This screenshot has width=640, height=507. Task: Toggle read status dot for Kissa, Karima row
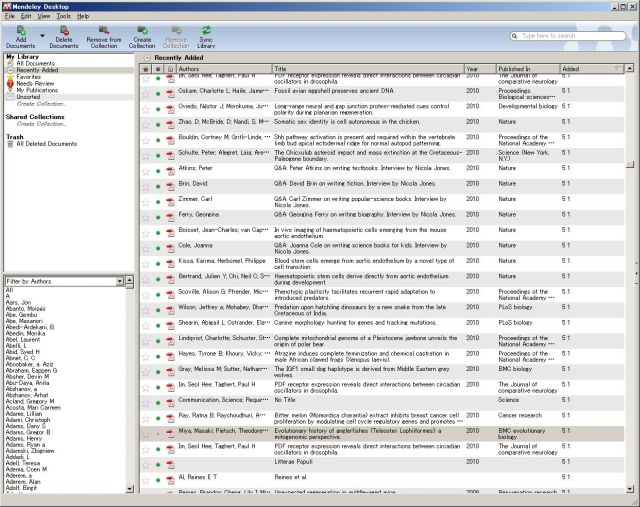click(158, 264)
